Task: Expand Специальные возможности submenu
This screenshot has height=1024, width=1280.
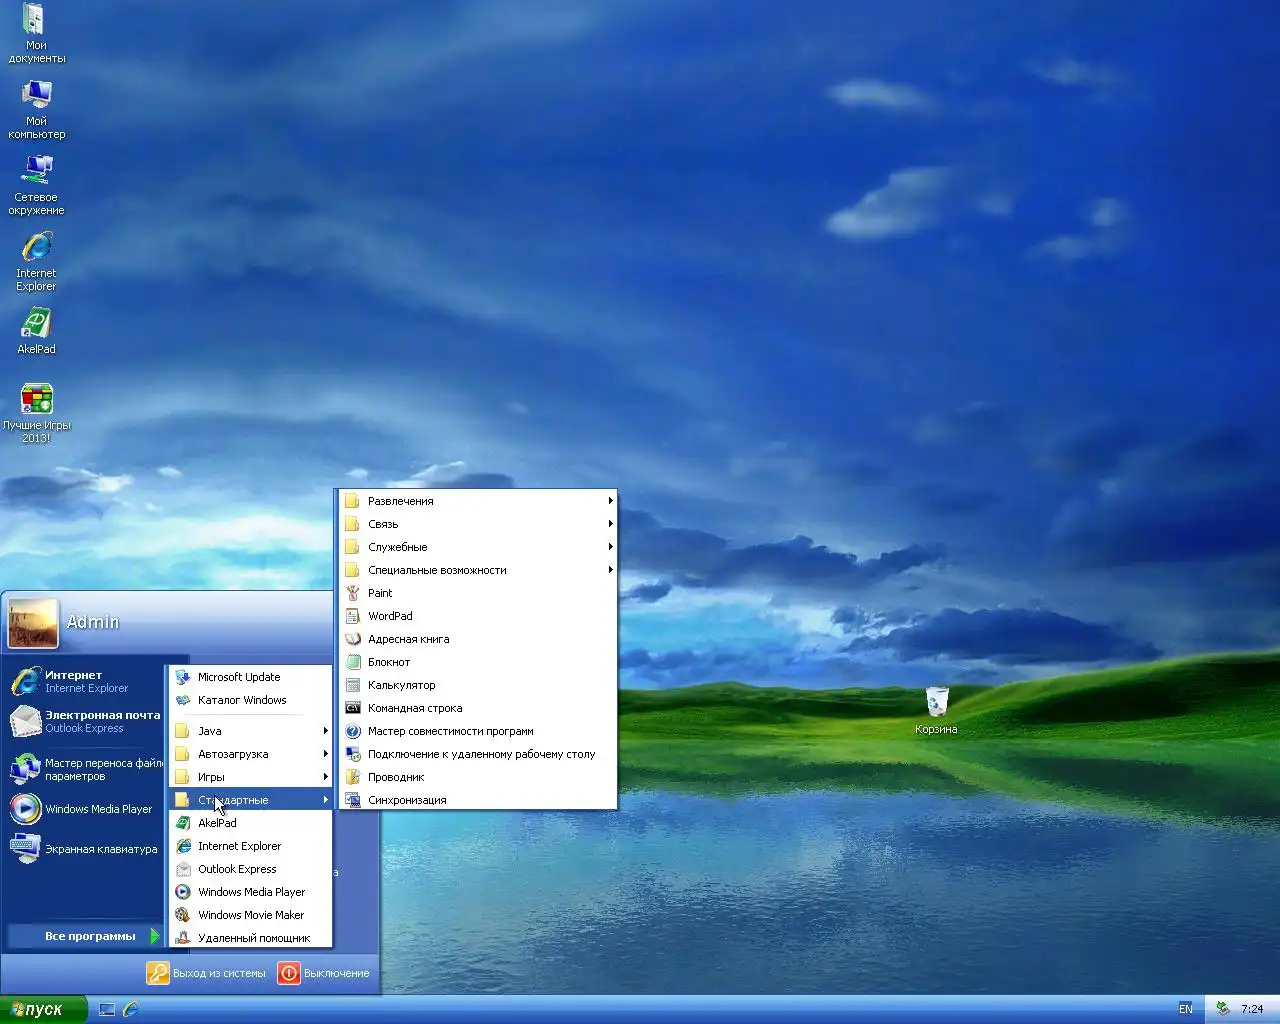Action: pos(477,570)
